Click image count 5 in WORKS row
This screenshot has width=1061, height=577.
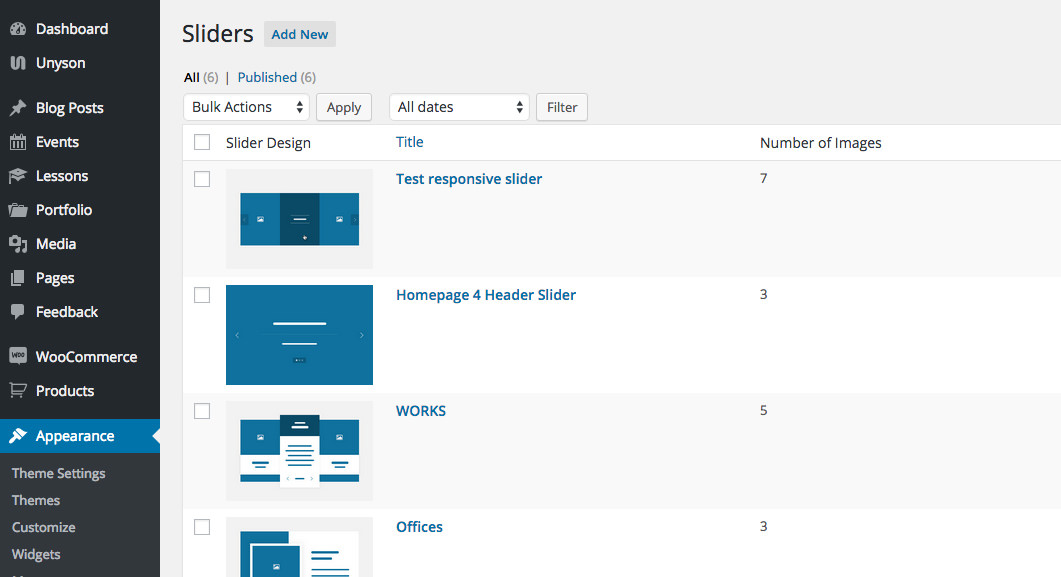763,411
